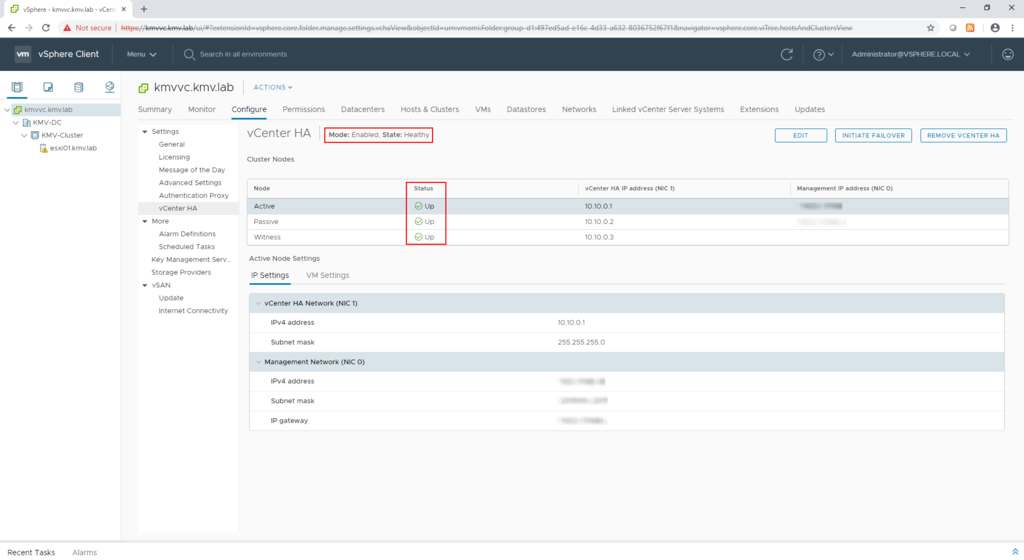This screenshot has height=560, width=1024.
Task: Open the Hosts and Clusters inventory view
Action: [17, 87]
